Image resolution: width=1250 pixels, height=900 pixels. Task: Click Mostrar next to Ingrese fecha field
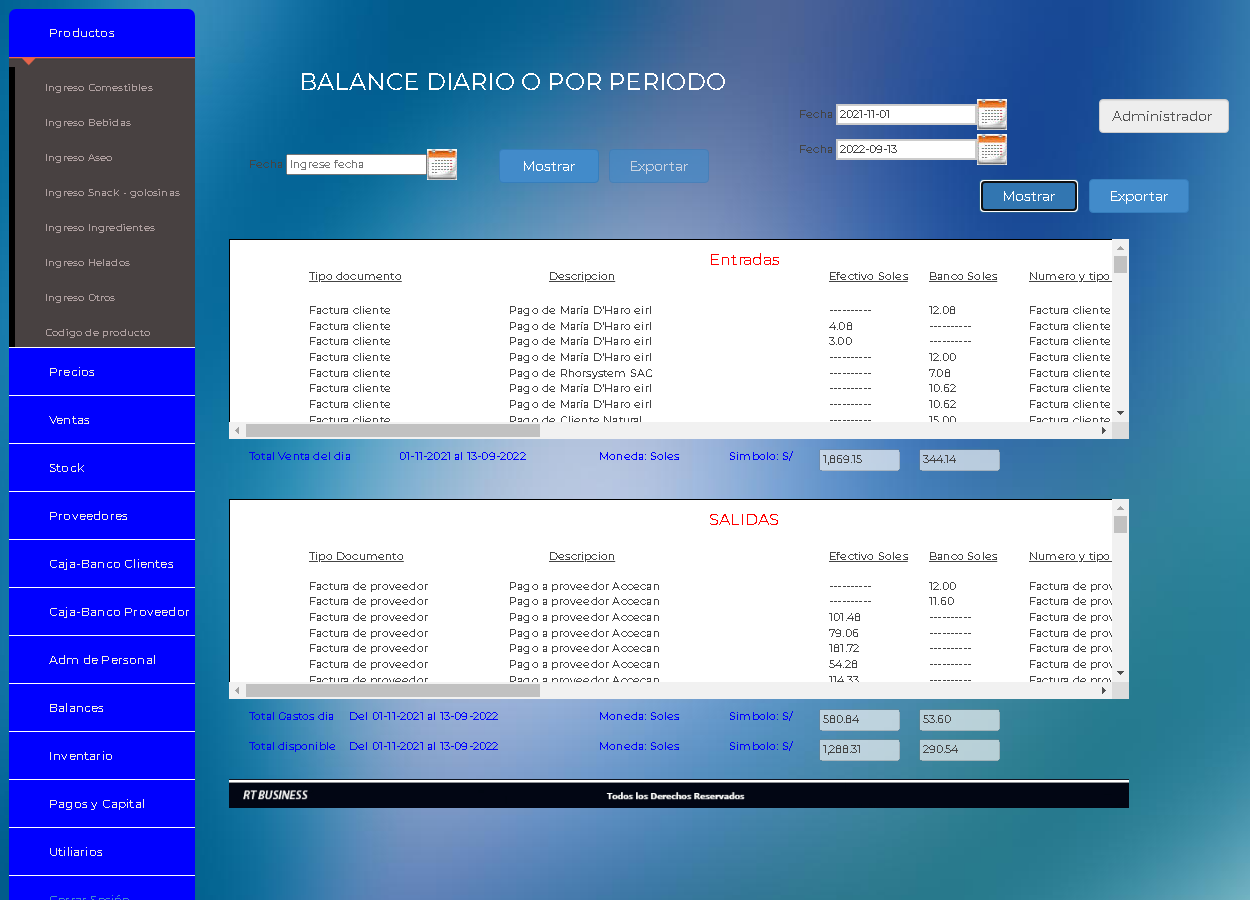point(549,166)
